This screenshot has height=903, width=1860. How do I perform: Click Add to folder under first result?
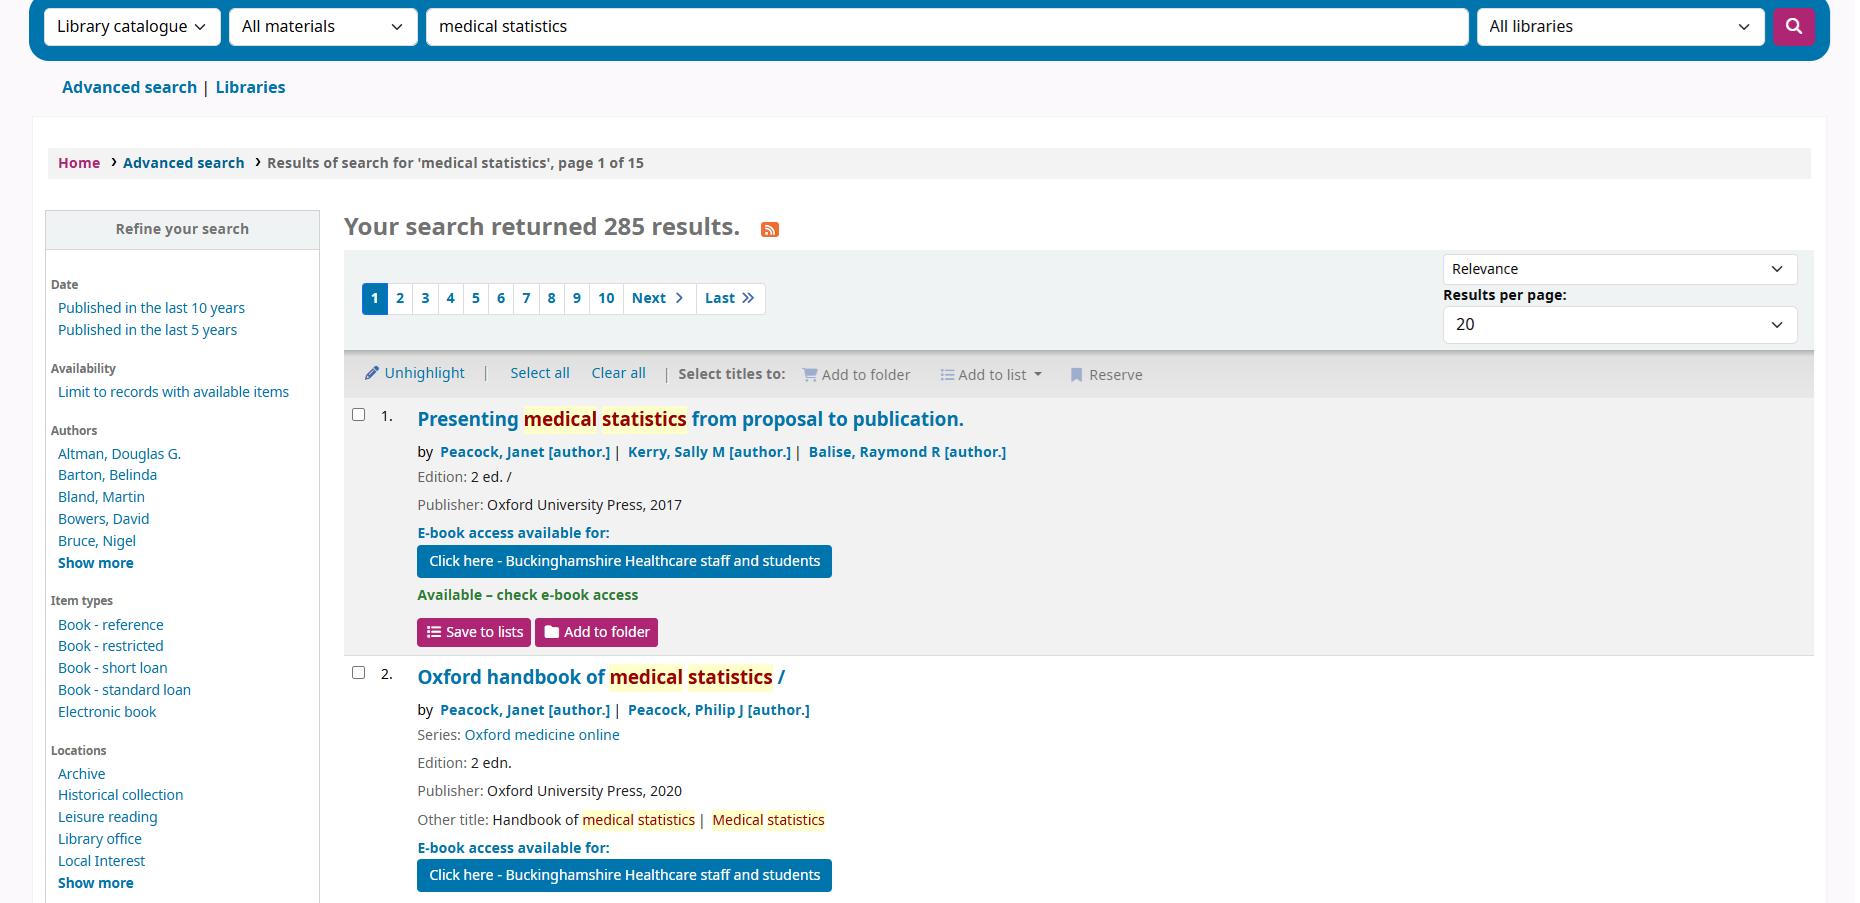(596, 632)
